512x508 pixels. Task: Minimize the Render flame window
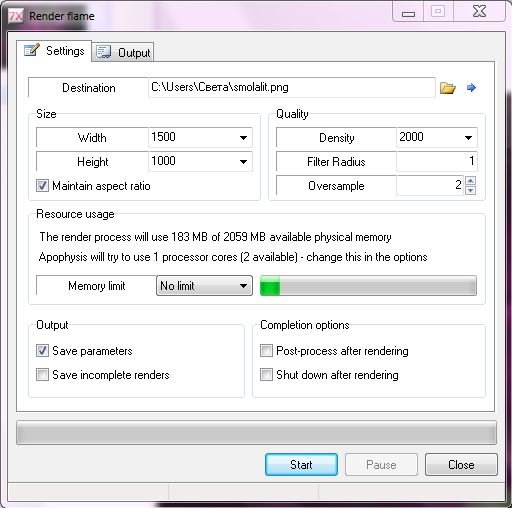click(x=408, y=13)
